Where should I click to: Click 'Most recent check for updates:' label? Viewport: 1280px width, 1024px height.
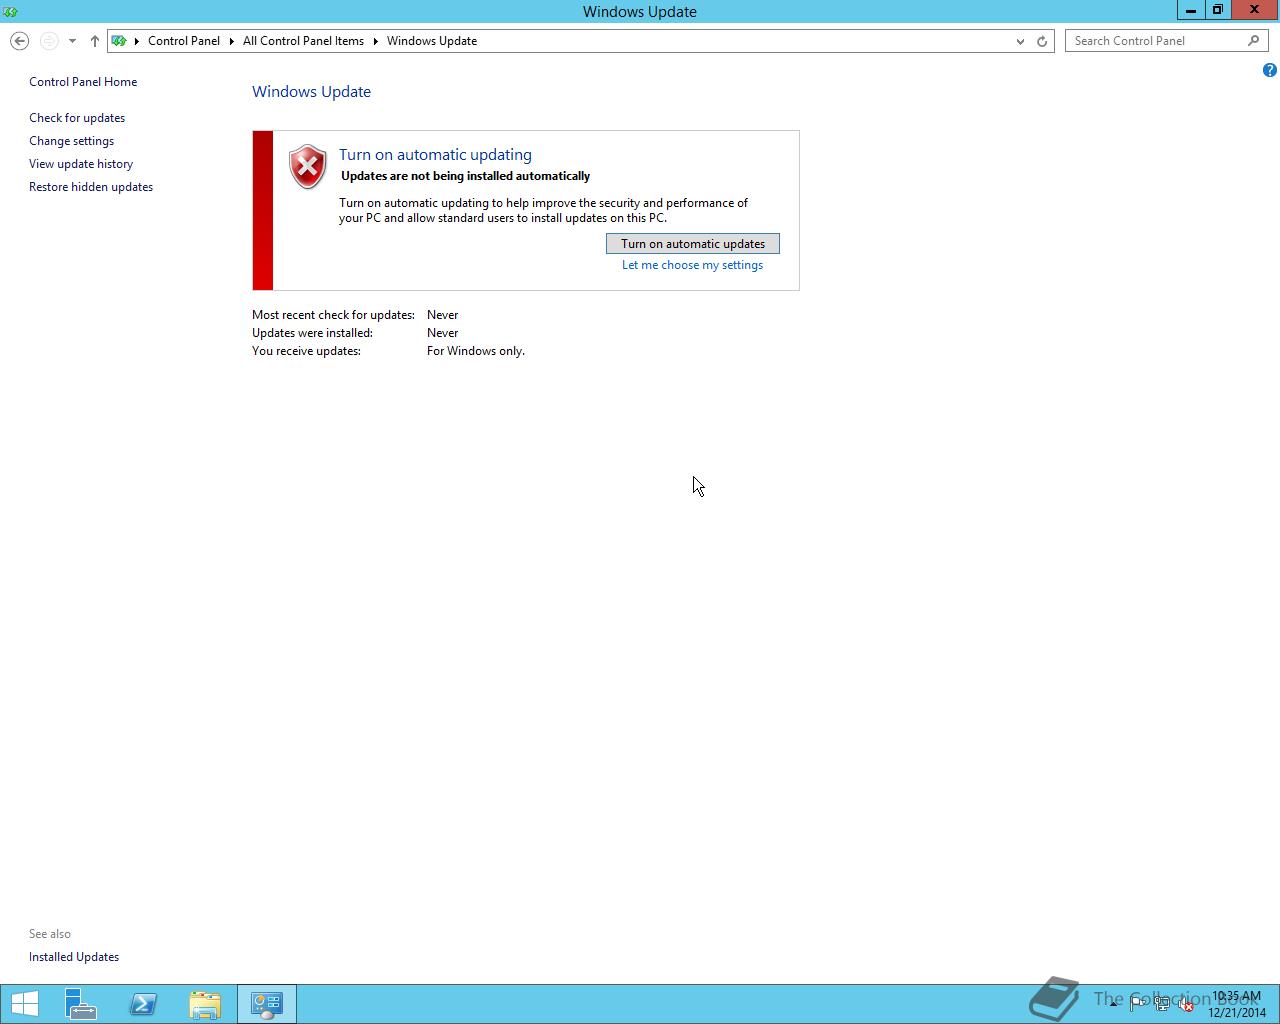(333, 315)
